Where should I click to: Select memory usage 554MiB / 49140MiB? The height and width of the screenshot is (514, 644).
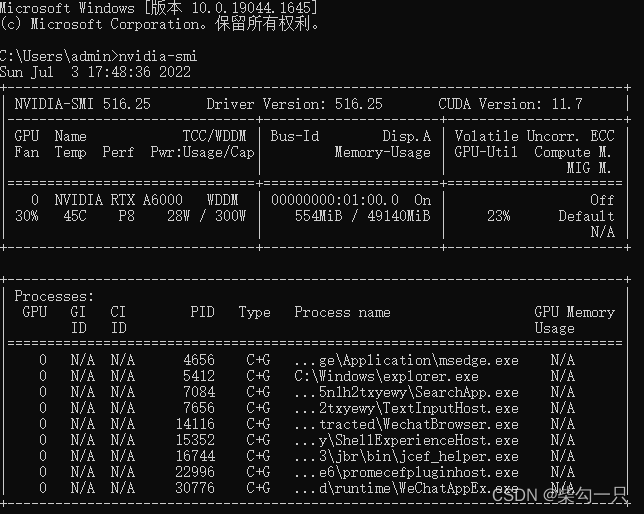click(363, 216)
